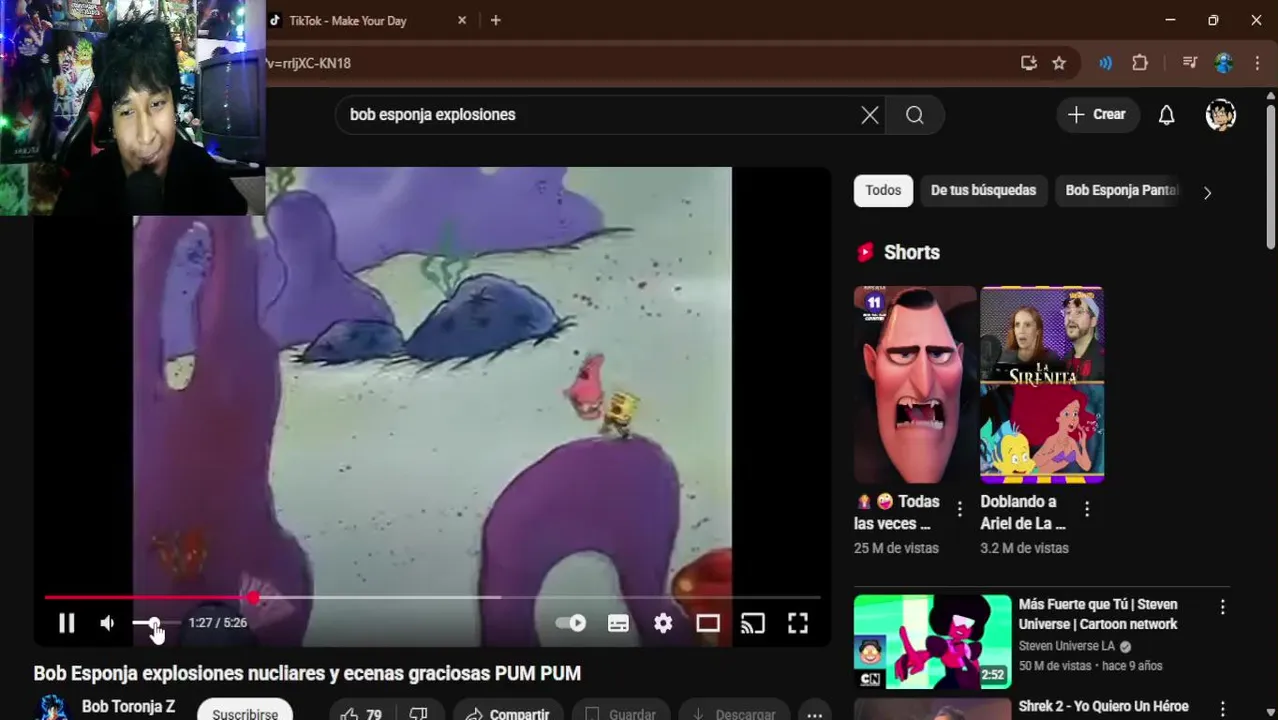The width and height of the screenshot is (1278, 720).
Task: Click the browser address bar URL
Action: 308,63
